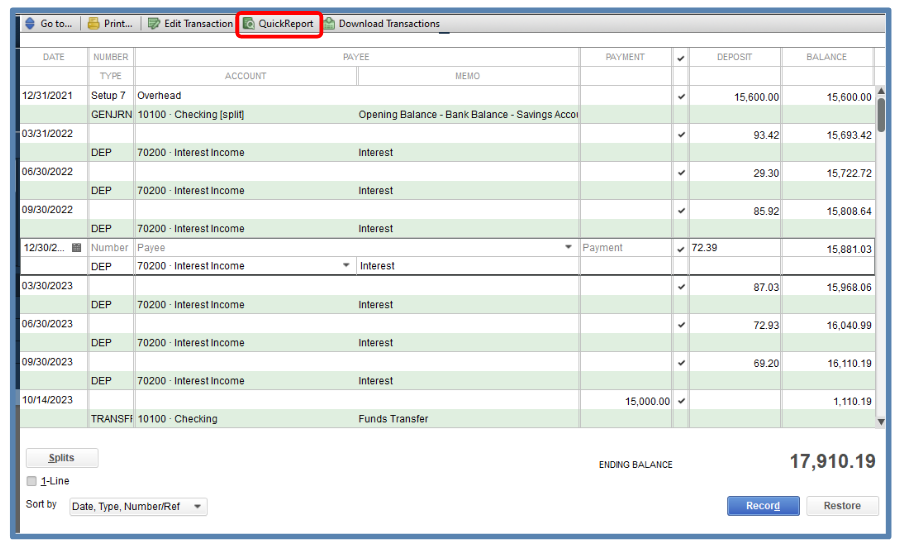Select the Setup 7 number cell
This screenshot has width=901, height=546.
(x=110, y=95)
